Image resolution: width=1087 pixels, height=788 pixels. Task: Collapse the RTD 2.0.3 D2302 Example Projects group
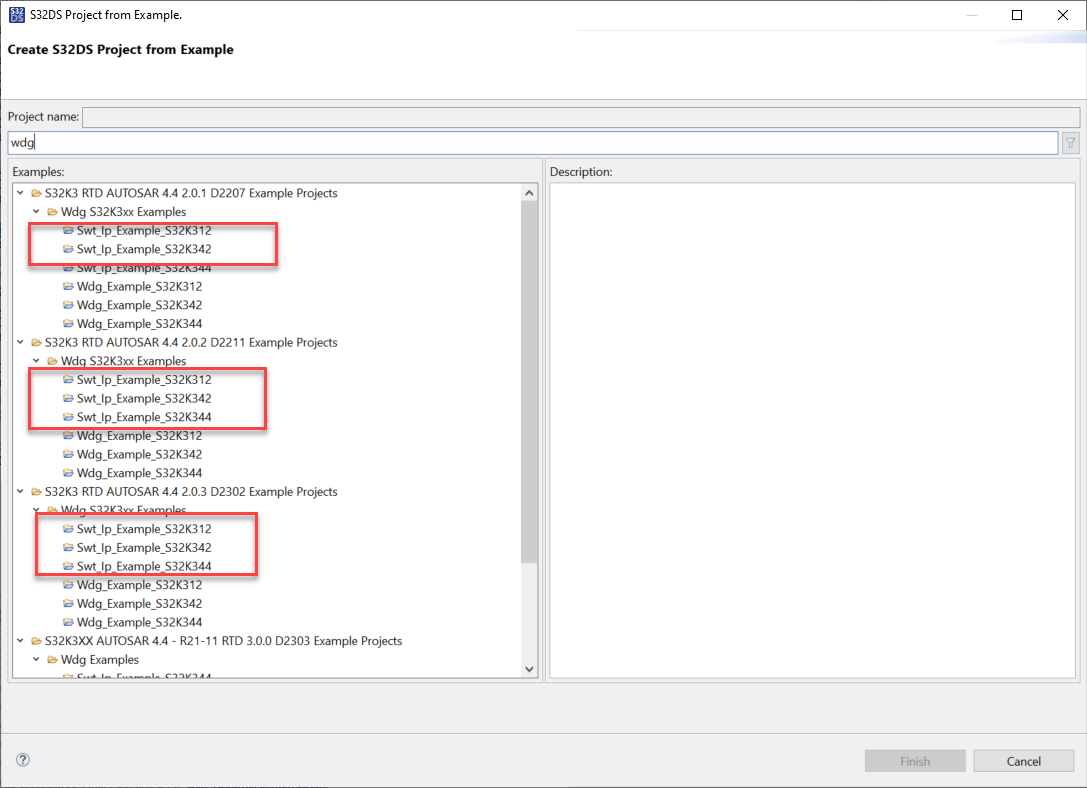(x=20, y=491)
